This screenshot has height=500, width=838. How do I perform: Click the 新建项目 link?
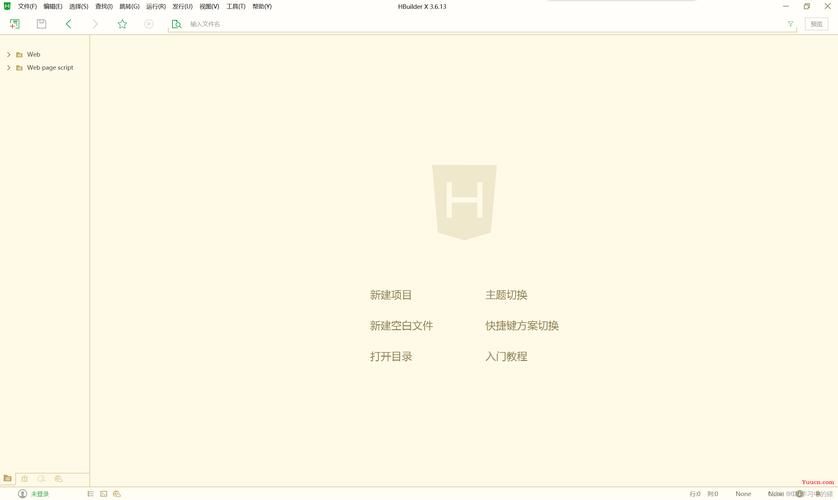click(391, 295)
